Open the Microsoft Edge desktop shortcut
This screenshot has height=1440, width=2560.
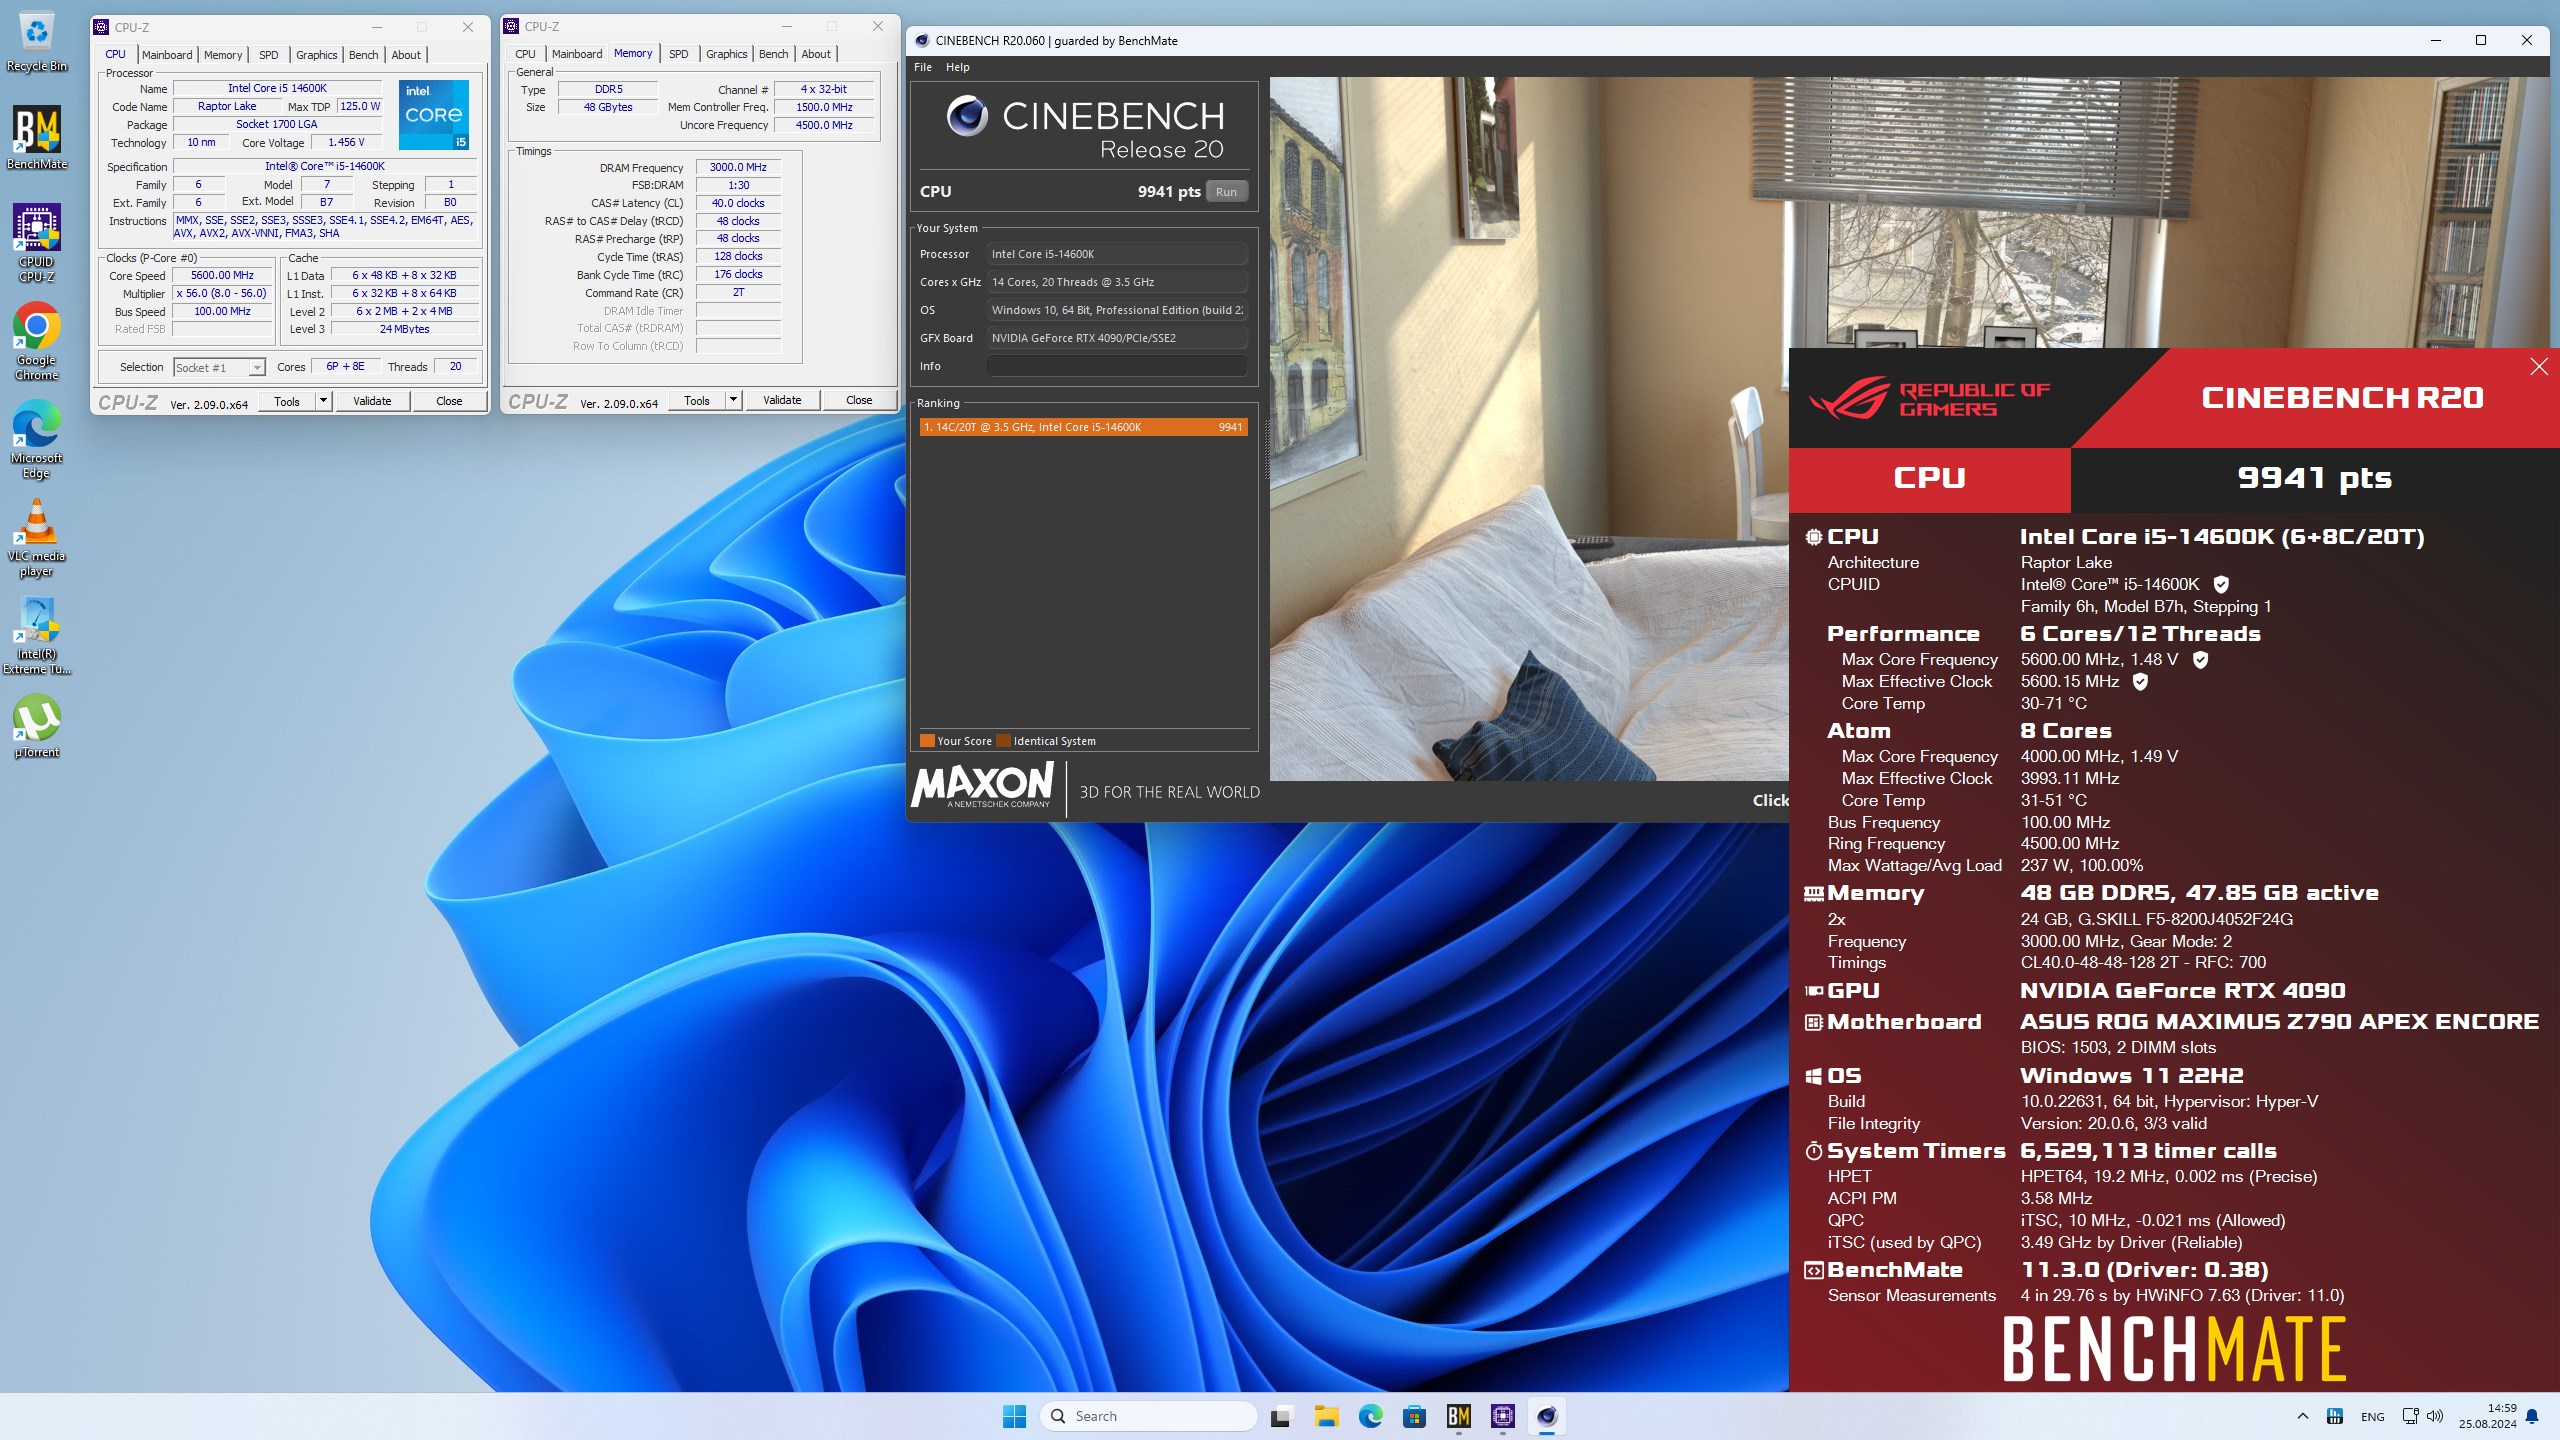pos(37,439)
